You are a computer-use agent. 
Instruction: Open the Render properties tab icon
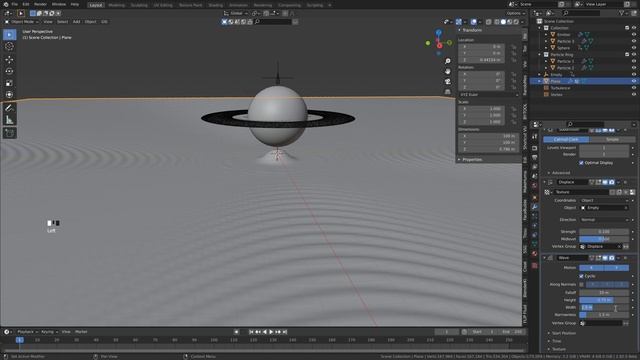(x=535, y=148)
